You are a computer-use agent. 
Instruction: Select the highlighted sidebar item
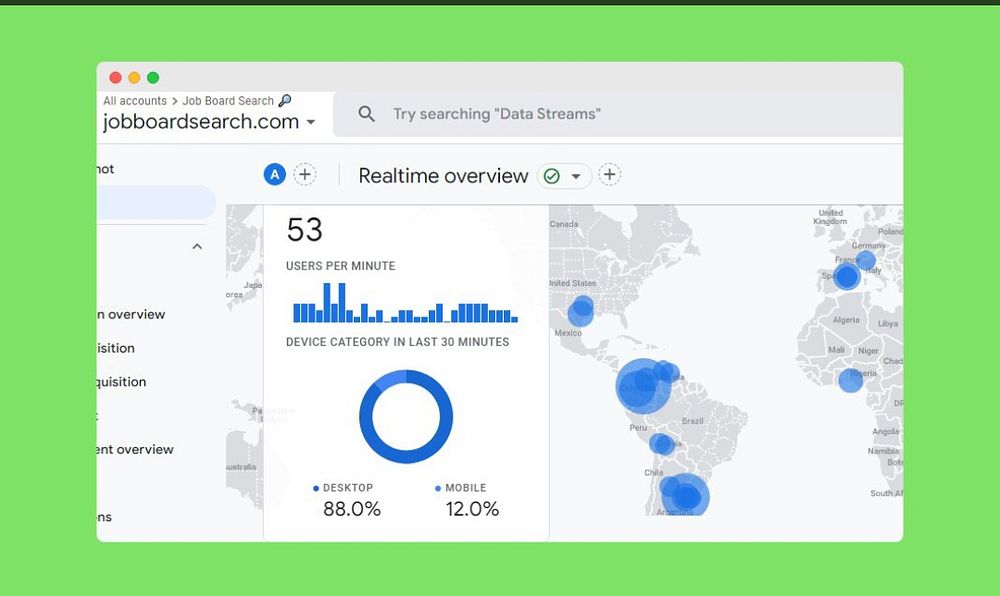click(156, 203)
